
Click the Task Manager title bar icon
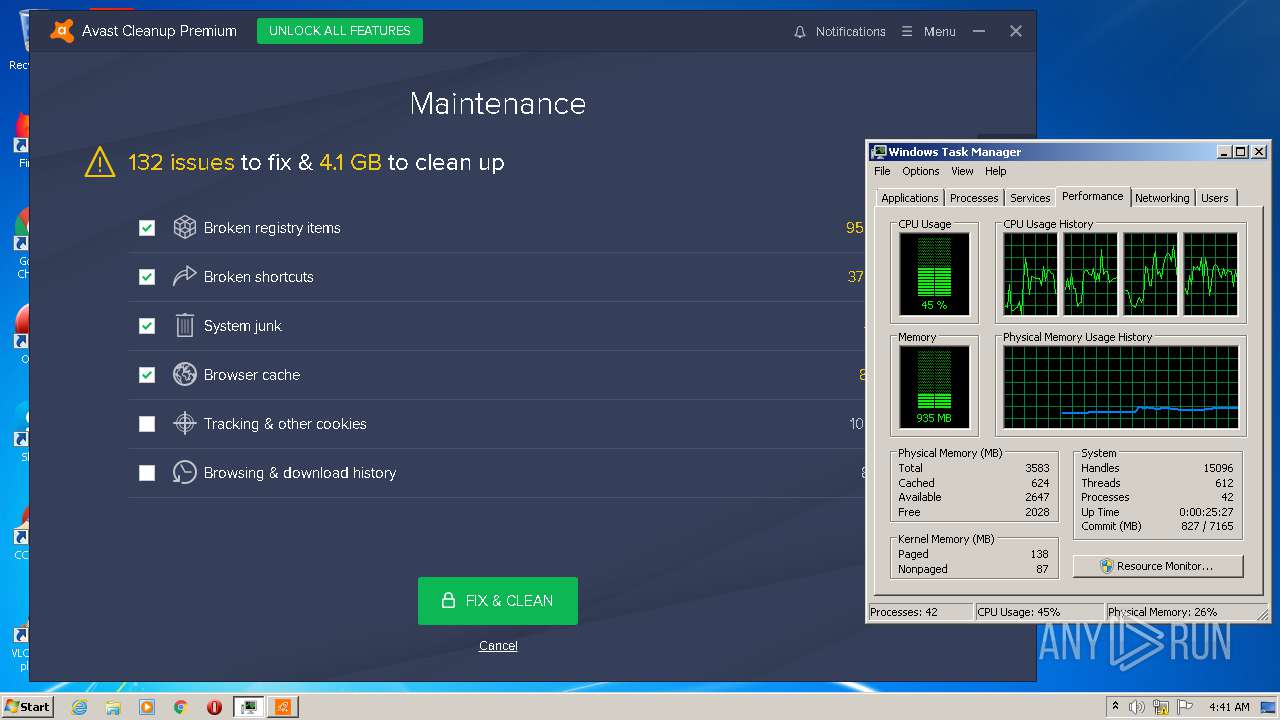(879, 152)
